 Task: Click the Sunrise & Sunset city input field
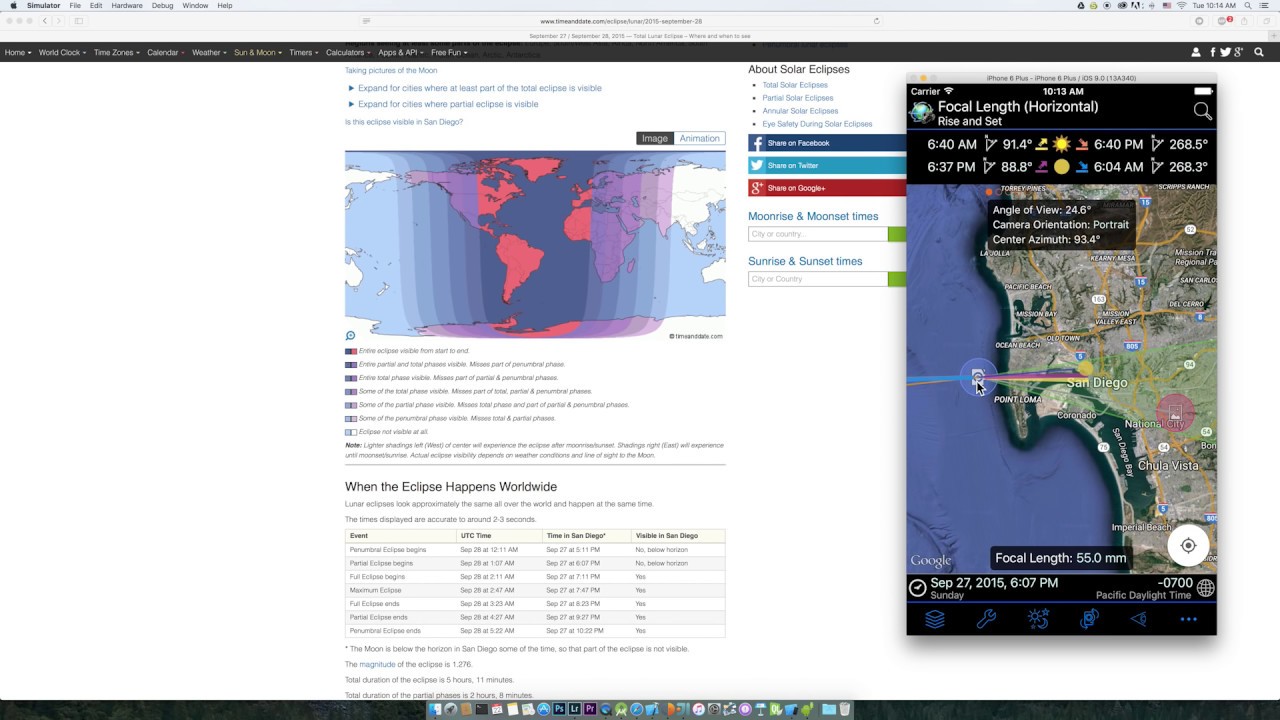(817, 279)
